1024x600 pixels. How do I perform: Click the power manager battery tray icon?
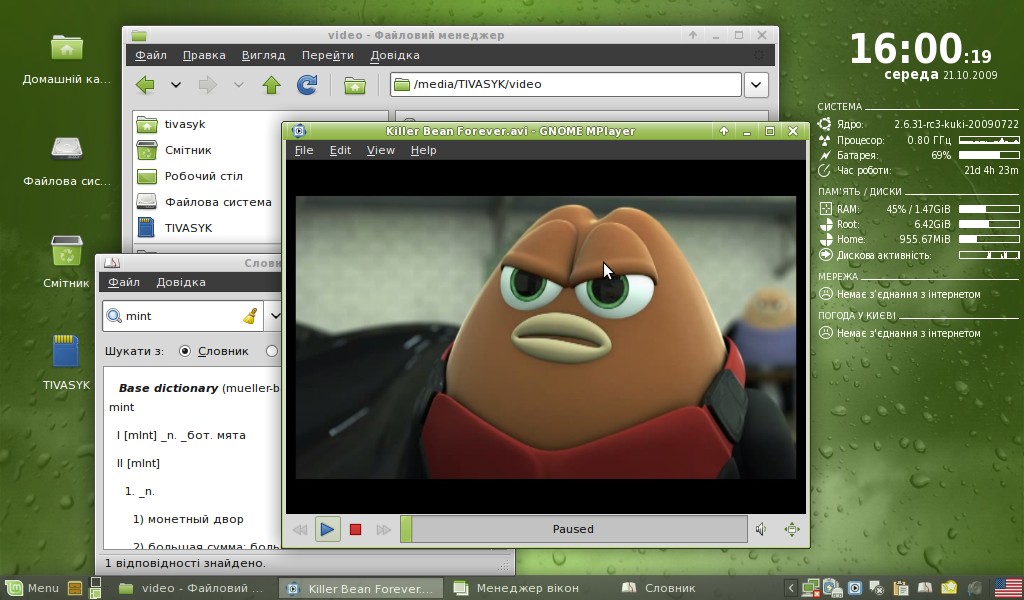(x=833, y=588)
